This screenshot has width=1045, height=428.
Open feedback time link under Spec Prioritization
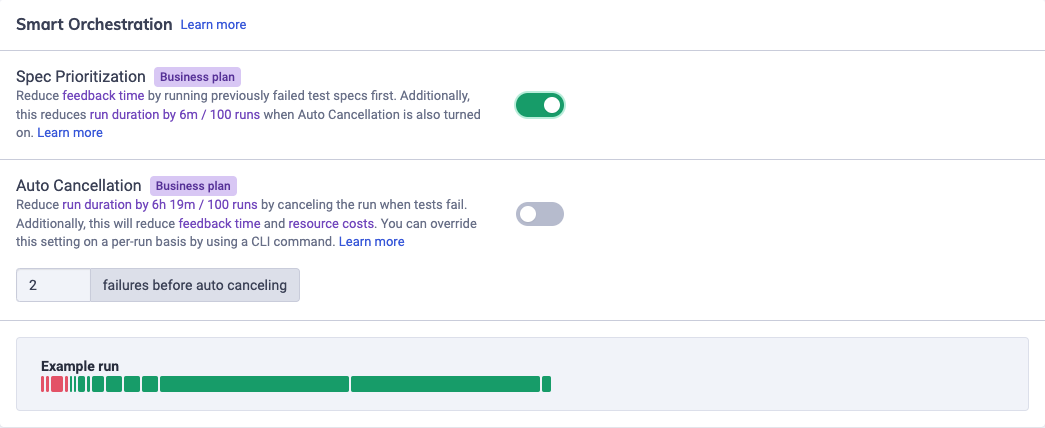(102, 96)
